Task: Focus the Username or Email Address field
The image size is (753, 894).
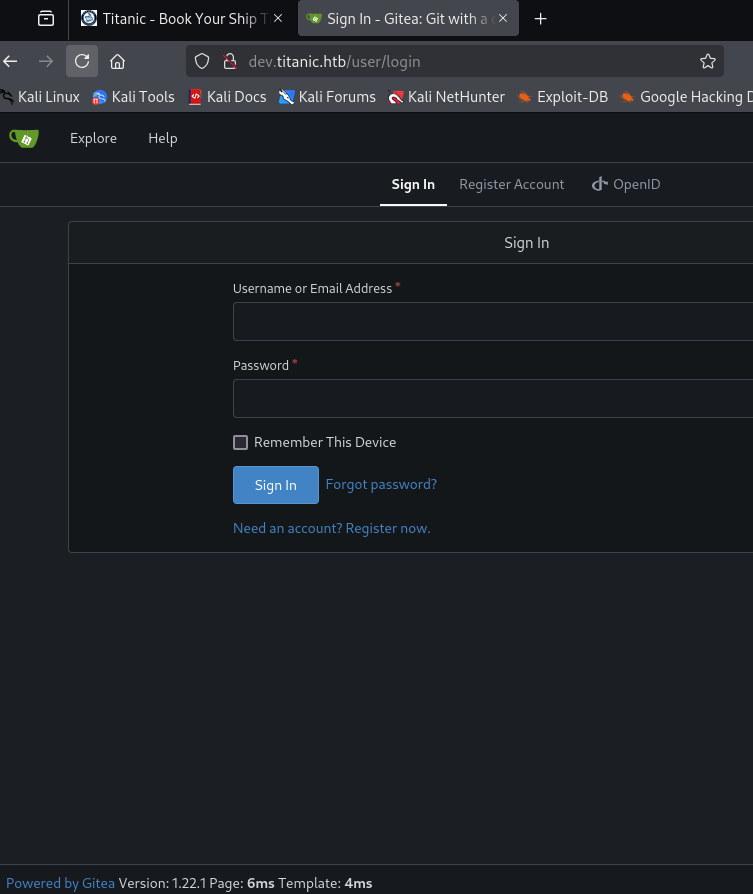Action: pyautogui.click(x=492, y=322)
